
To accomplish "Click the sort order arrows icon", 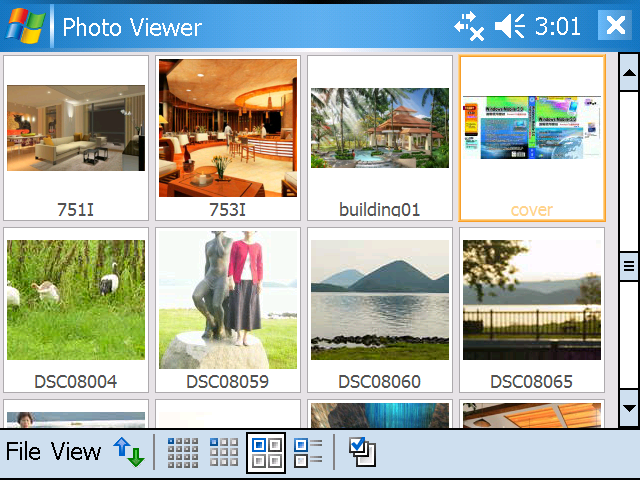I will point(129,452).
